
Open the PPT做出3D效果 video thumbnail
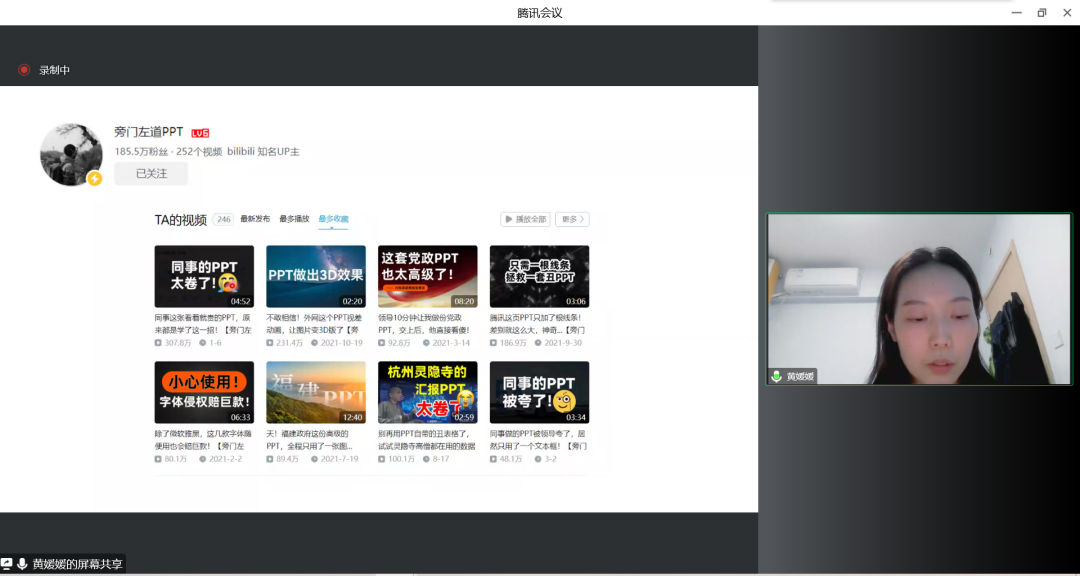[316, 276]
